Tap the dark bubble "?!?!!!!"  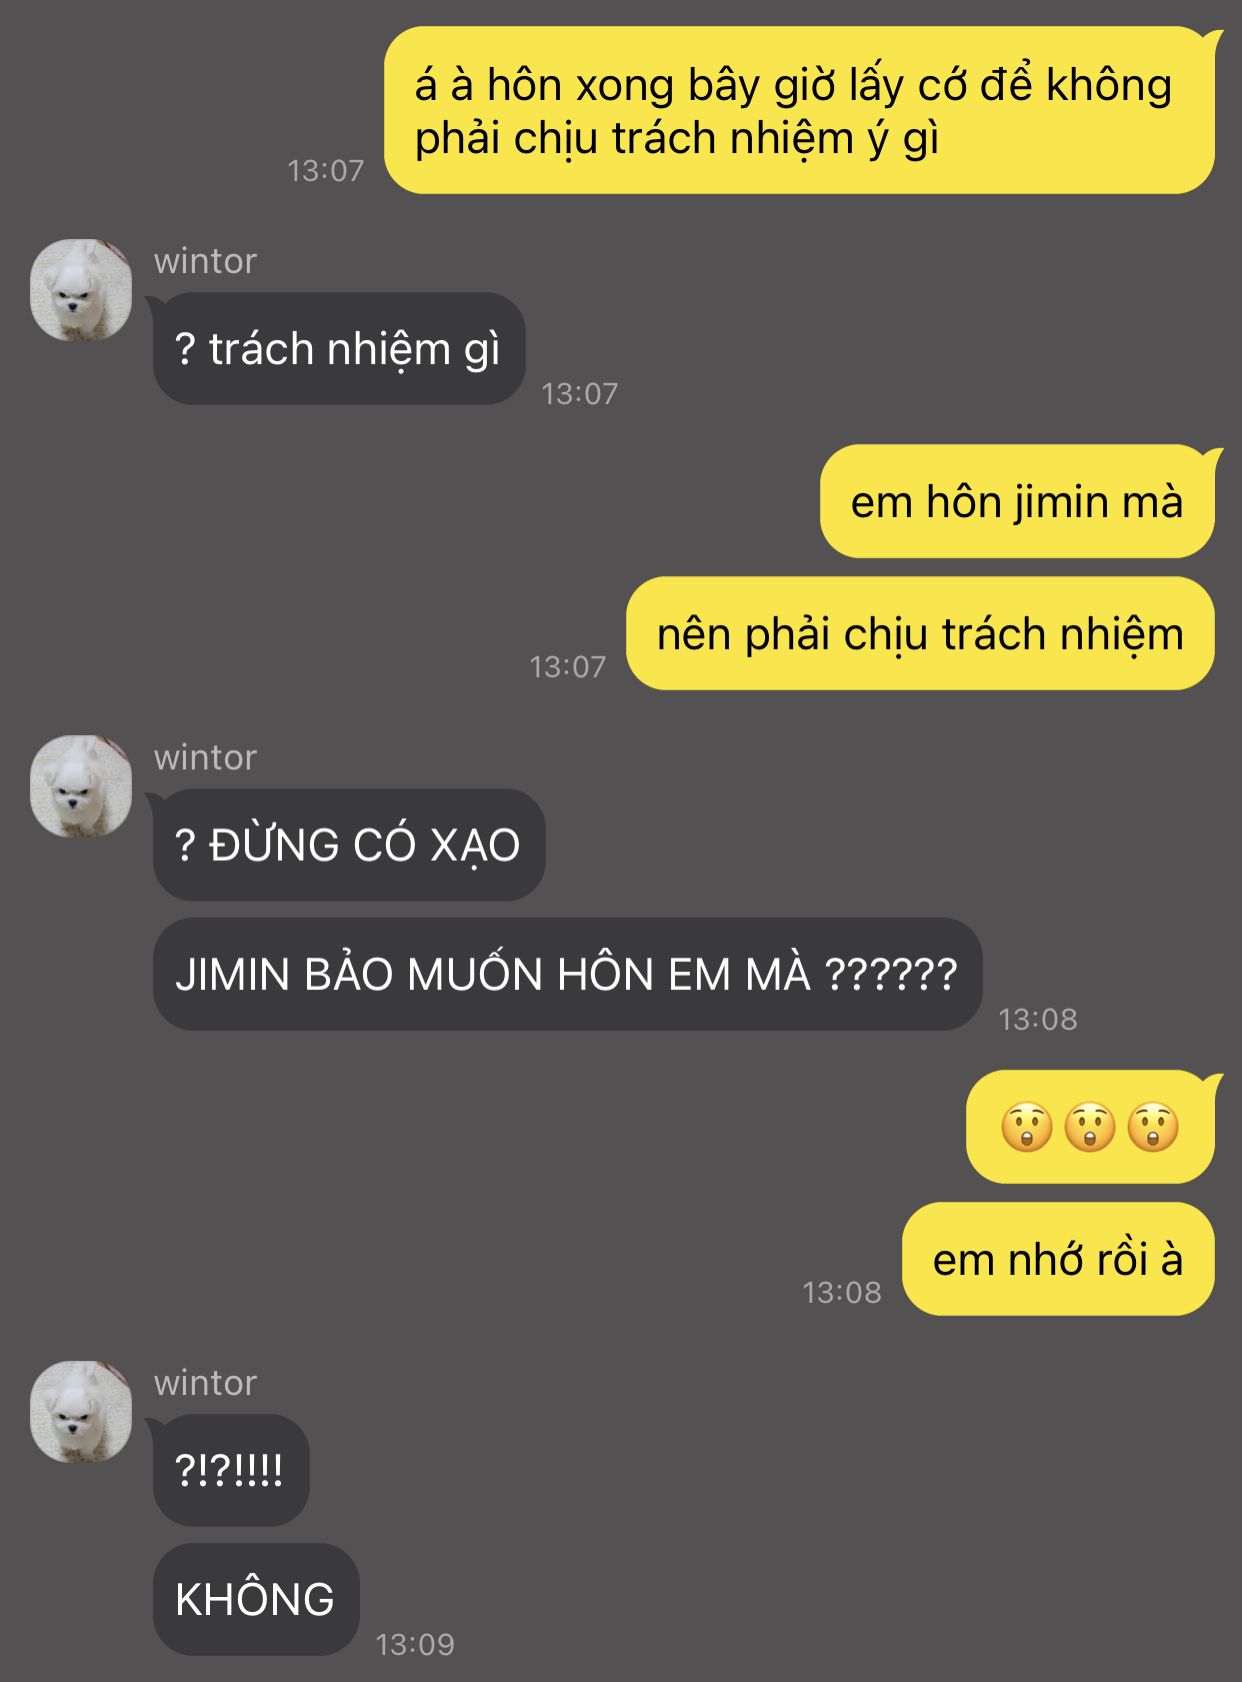[x=230, y=1470]
